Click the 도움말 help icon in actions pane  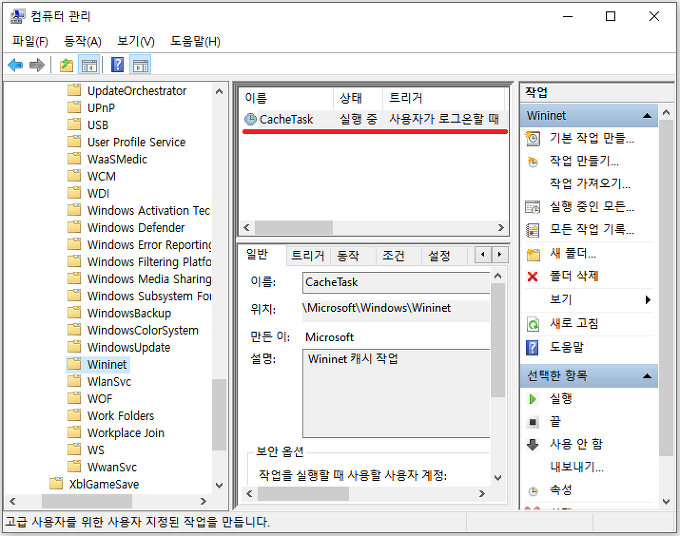pos(533,347)
